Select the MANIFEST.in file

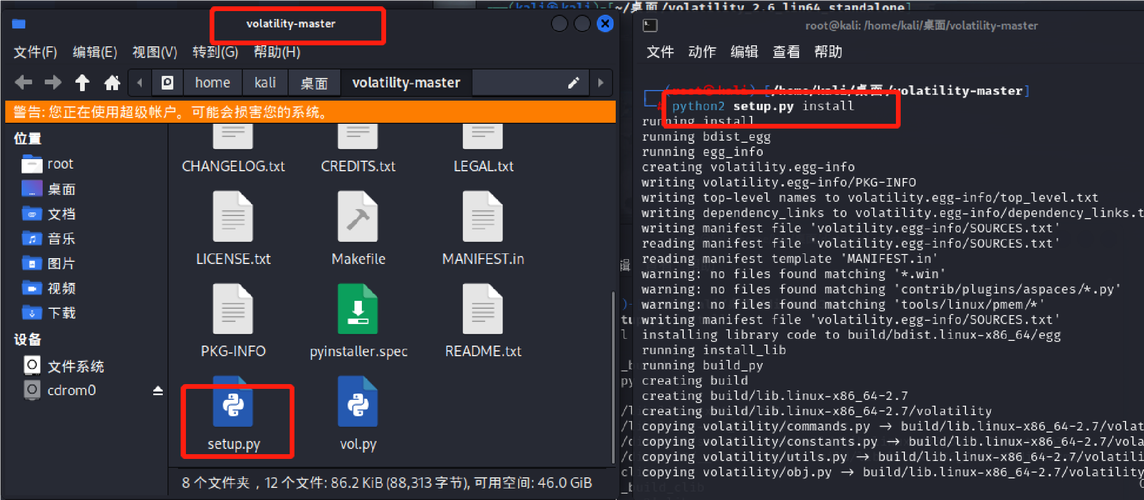(x=482, y=229)
